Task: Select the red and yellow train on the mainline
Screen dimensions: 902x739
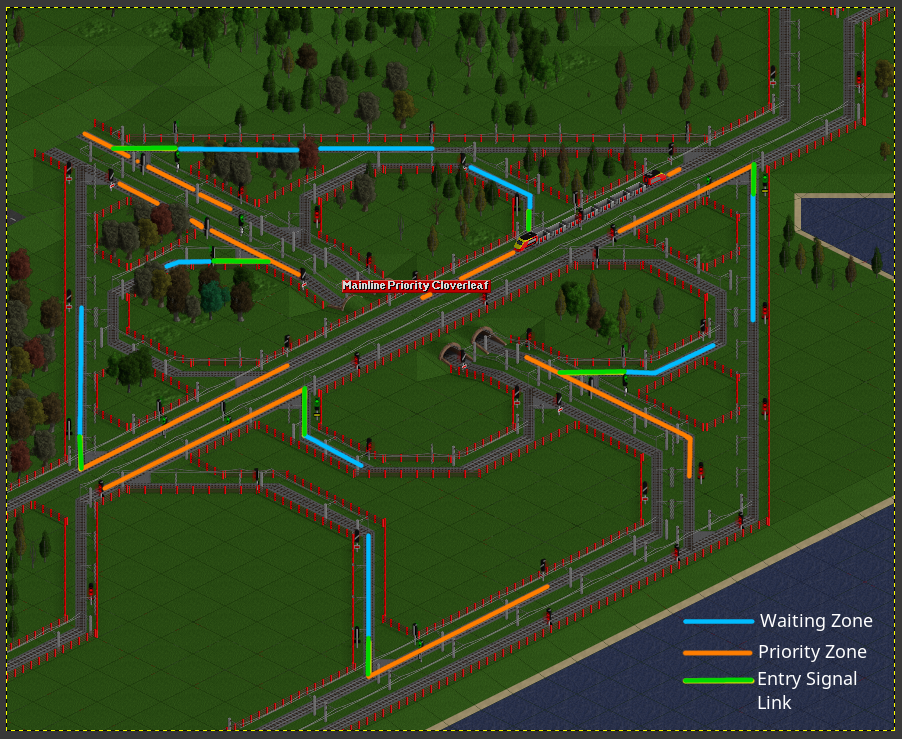Action: pyautogui.click(x=590, y=210)
